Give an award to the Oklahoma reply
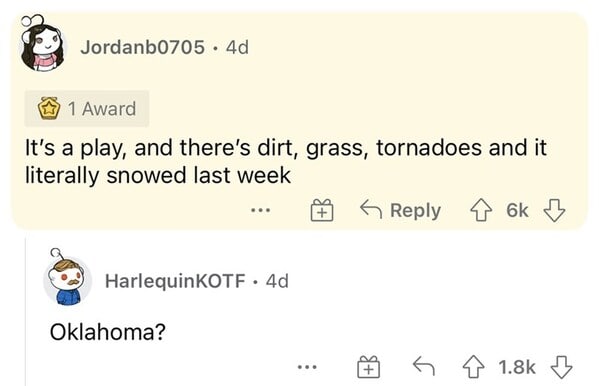 click(x=368, y=367)
